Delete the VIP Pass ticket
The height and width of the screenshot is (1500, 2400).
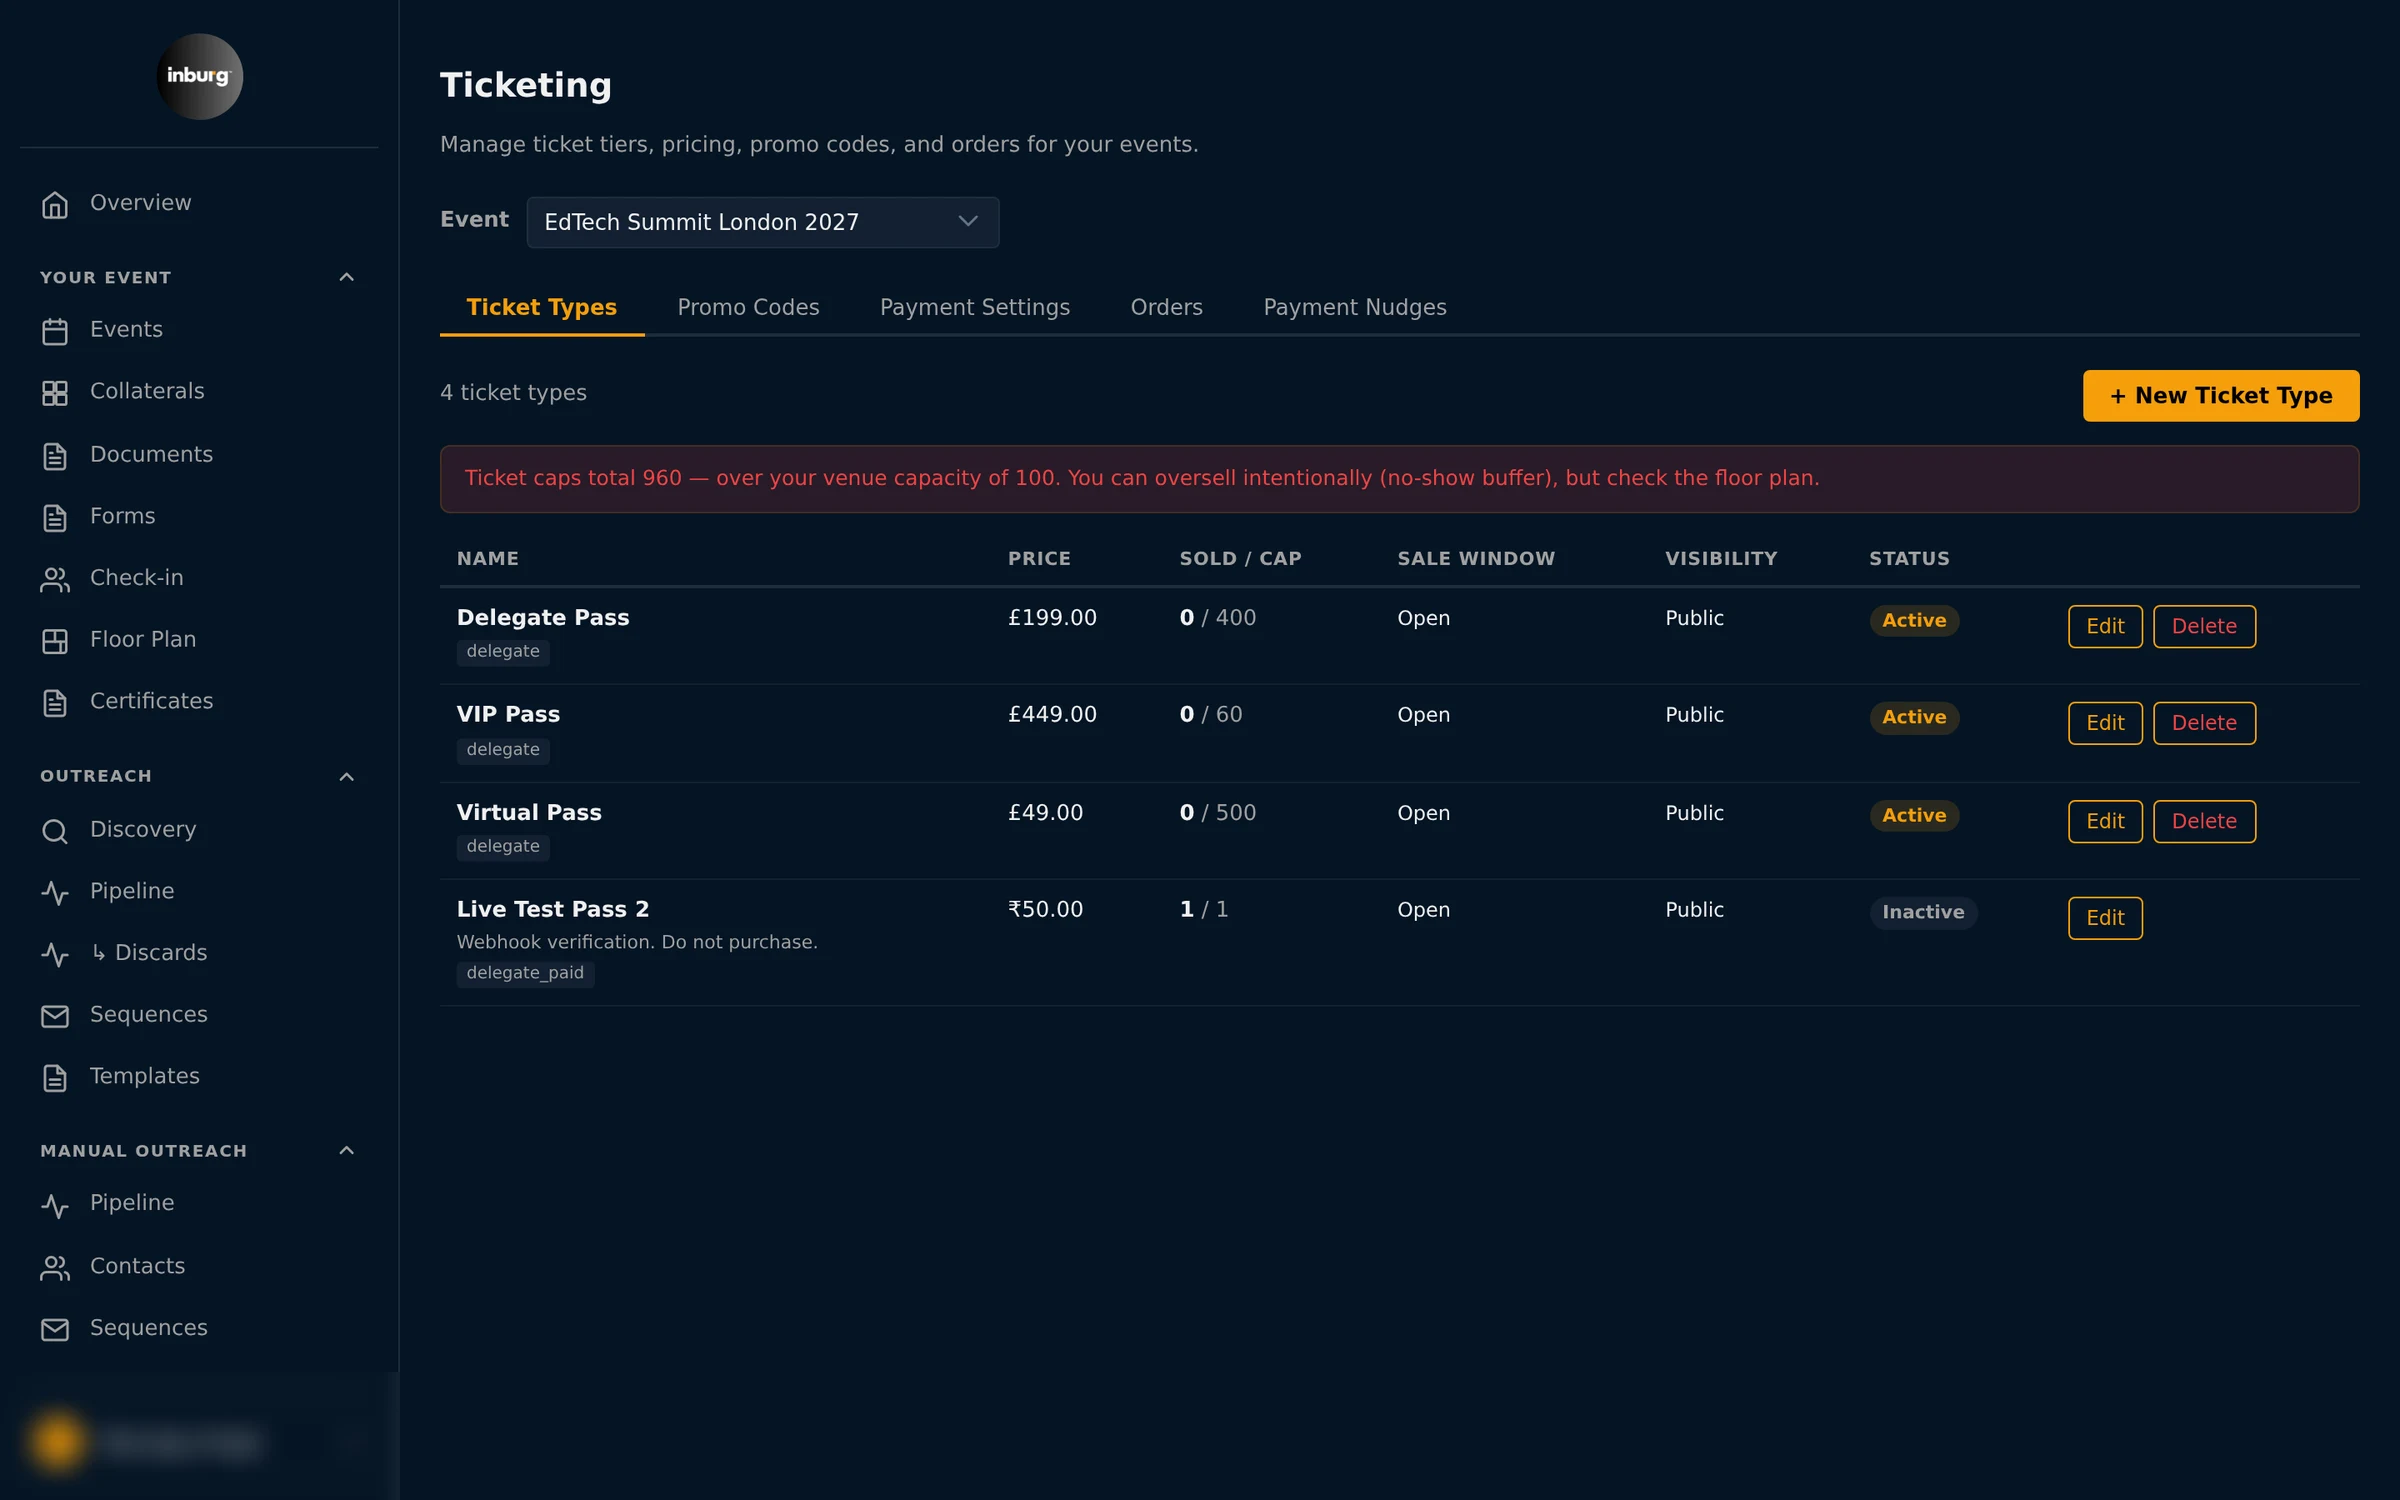(2204, 723)
